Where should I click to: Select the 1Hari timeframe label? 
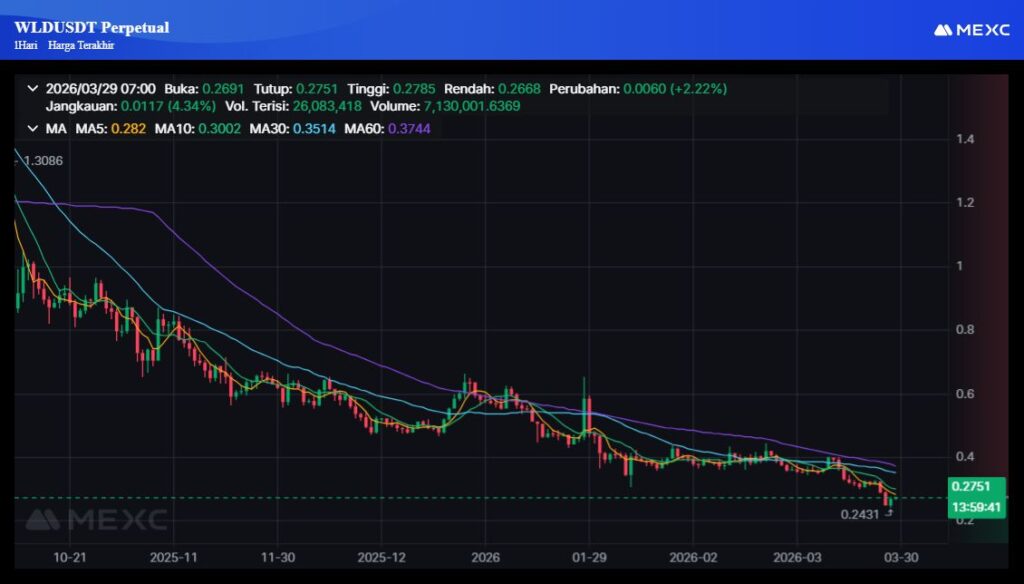pos(26,46)
